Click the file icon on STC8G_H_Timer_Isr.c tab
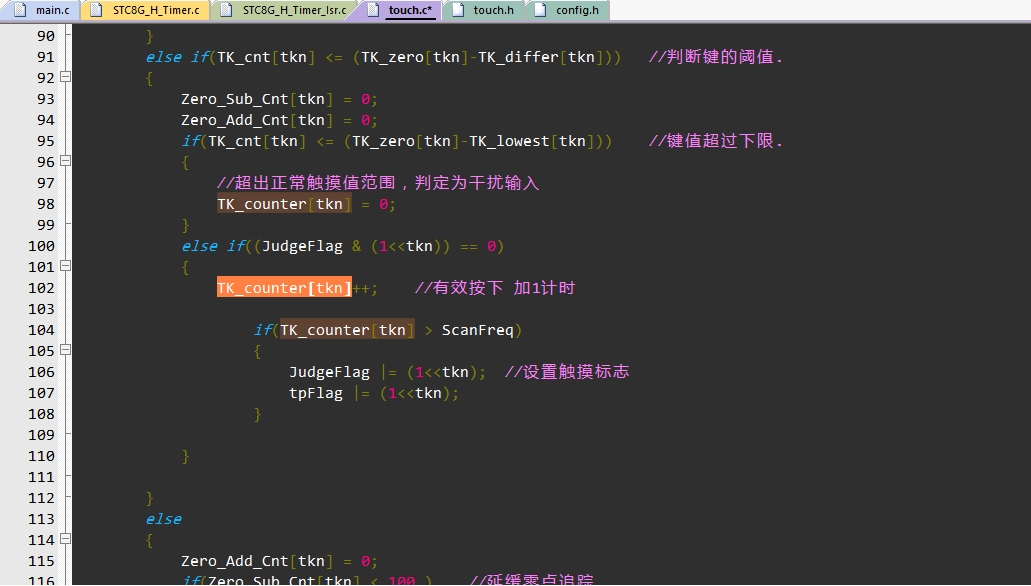1031x586 pixels. (226, 10)
